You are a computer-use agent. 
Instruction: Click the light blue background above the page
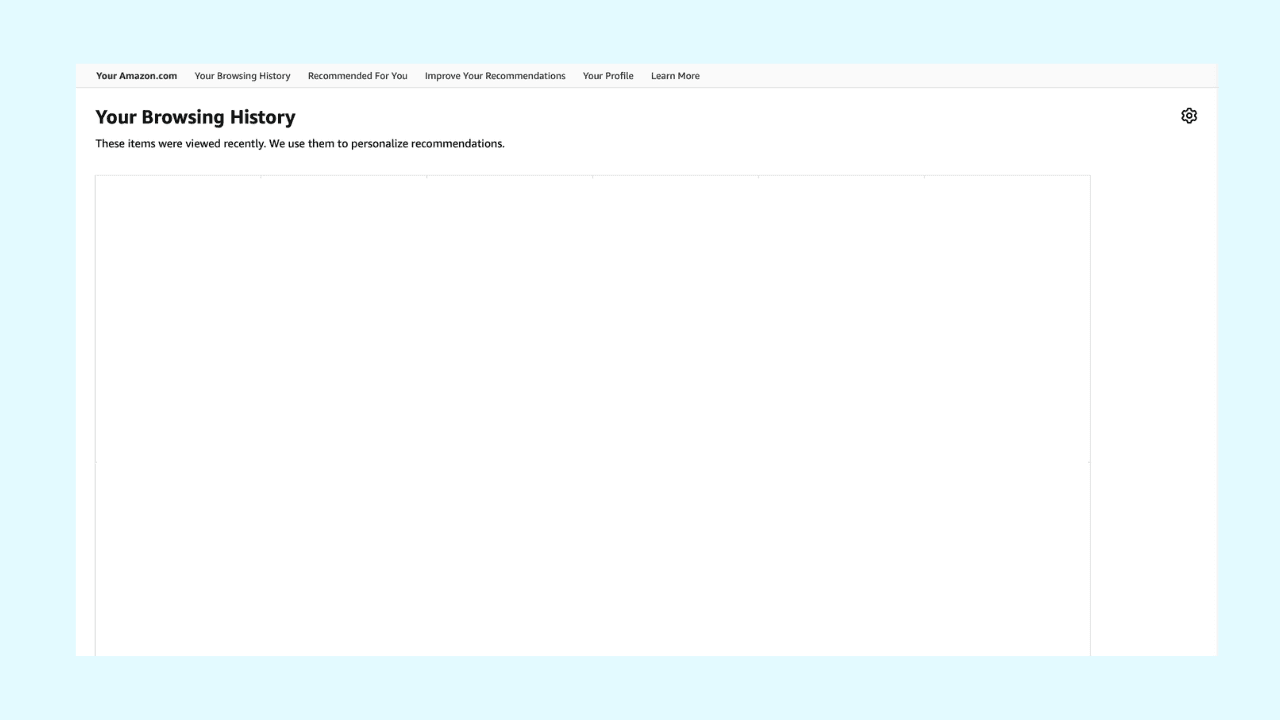point(640,30)
